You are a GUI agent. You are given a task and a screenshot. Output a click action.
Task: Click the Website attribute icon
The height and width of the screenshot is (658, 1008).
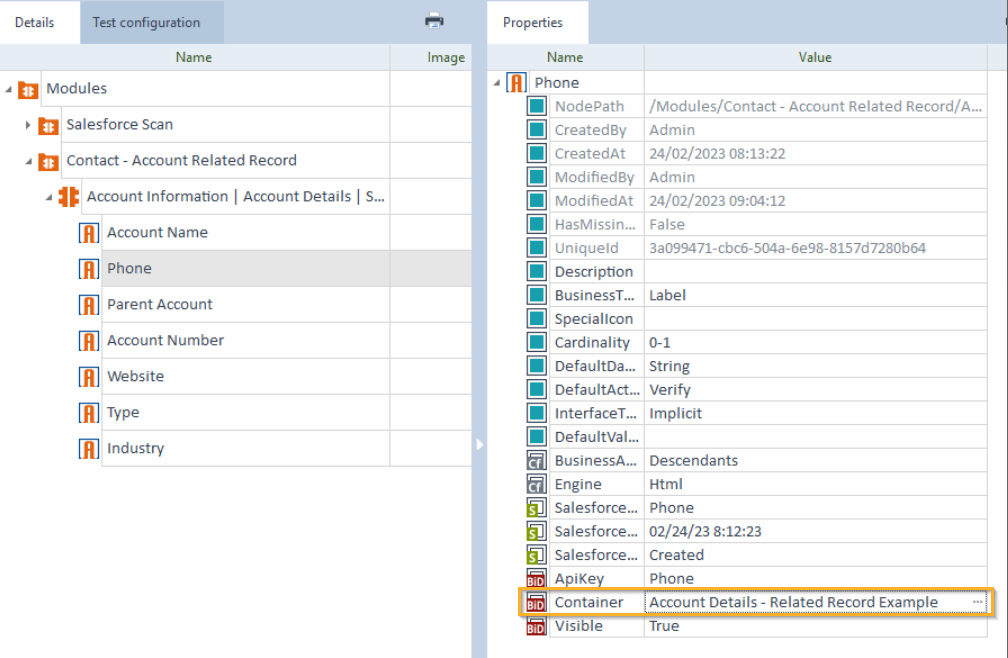[89, 377]
